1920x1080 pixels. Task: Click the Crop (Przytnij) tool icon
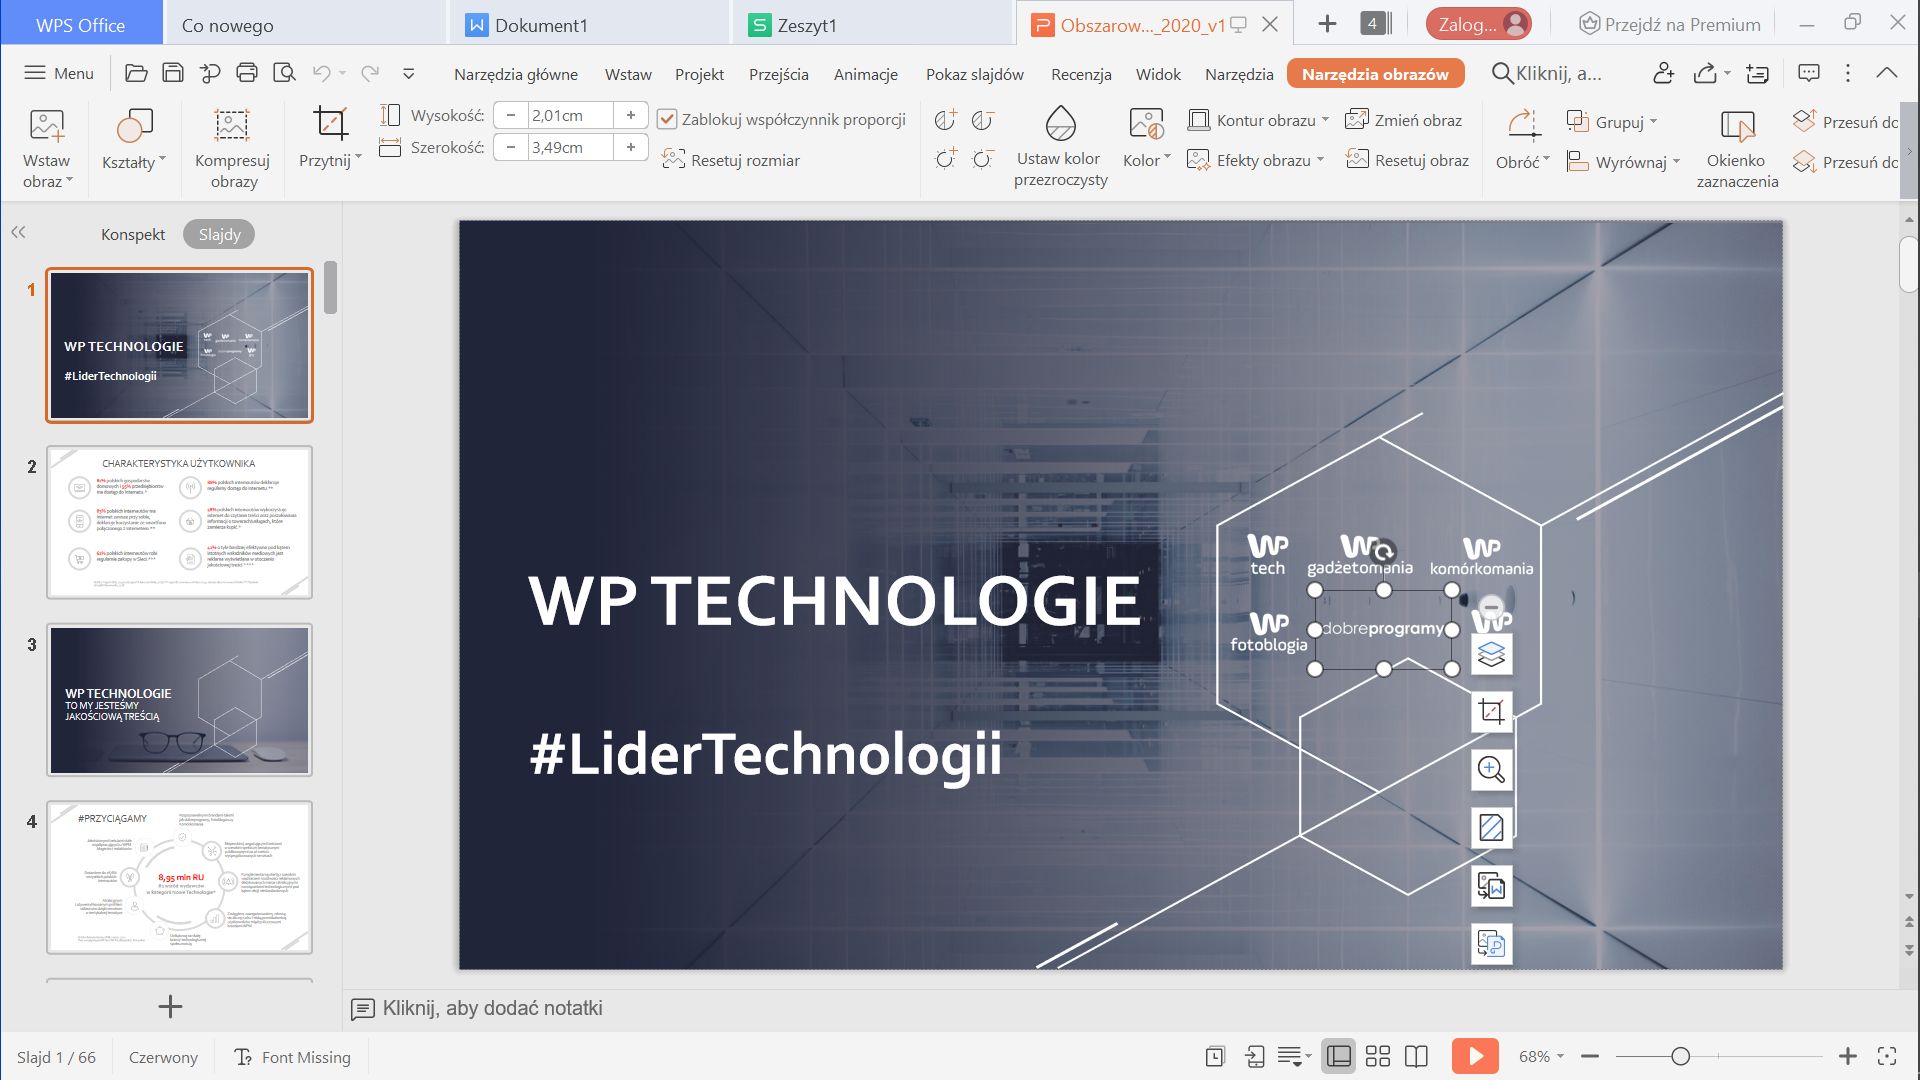point(330,124)
